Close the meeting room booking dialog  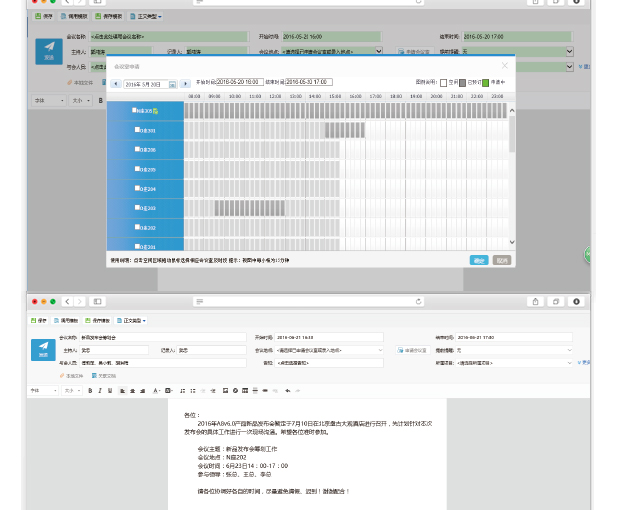[x=504, y=66]
